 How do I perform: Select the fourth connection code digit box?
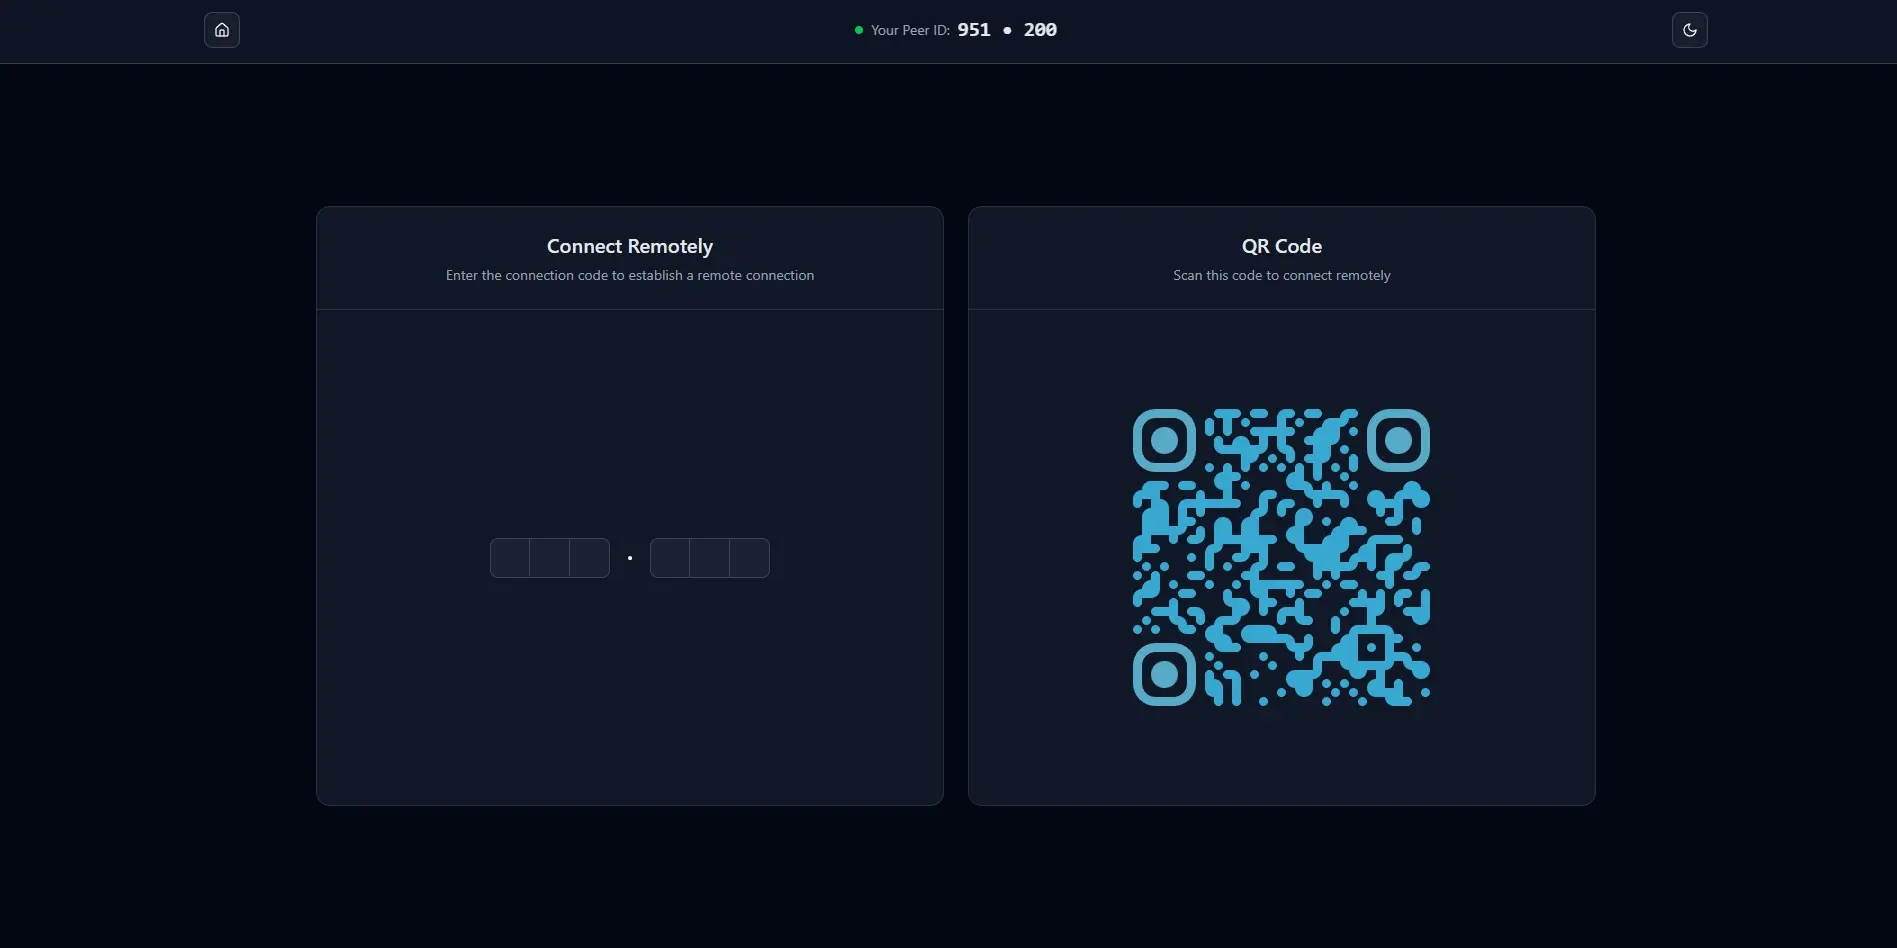(x=670, y=558)
